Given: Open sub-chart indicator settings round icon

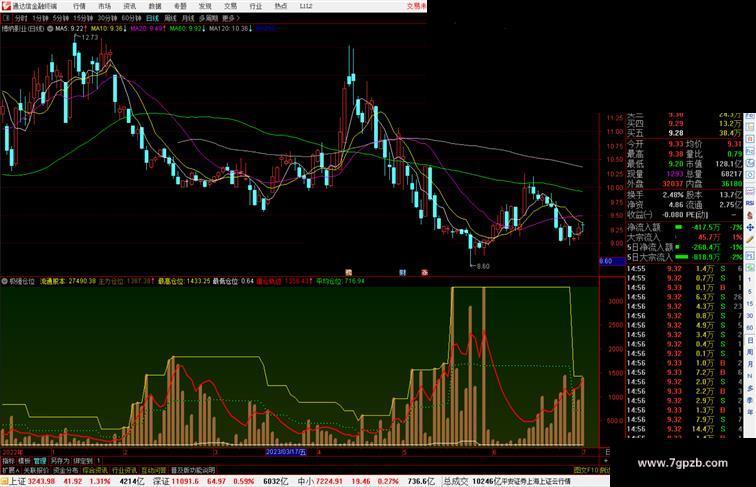Looking at the screenshot, I should 5,281.
